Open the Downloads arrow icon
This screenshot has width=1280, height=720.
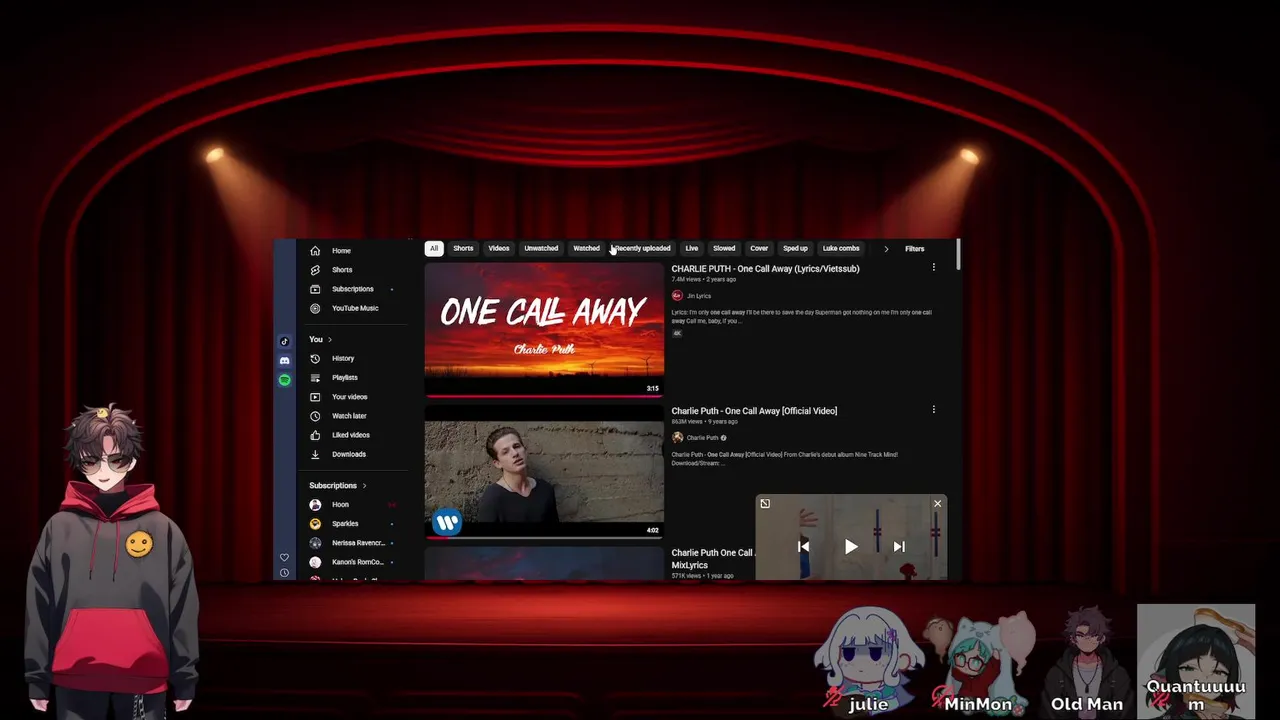[315, 454]
